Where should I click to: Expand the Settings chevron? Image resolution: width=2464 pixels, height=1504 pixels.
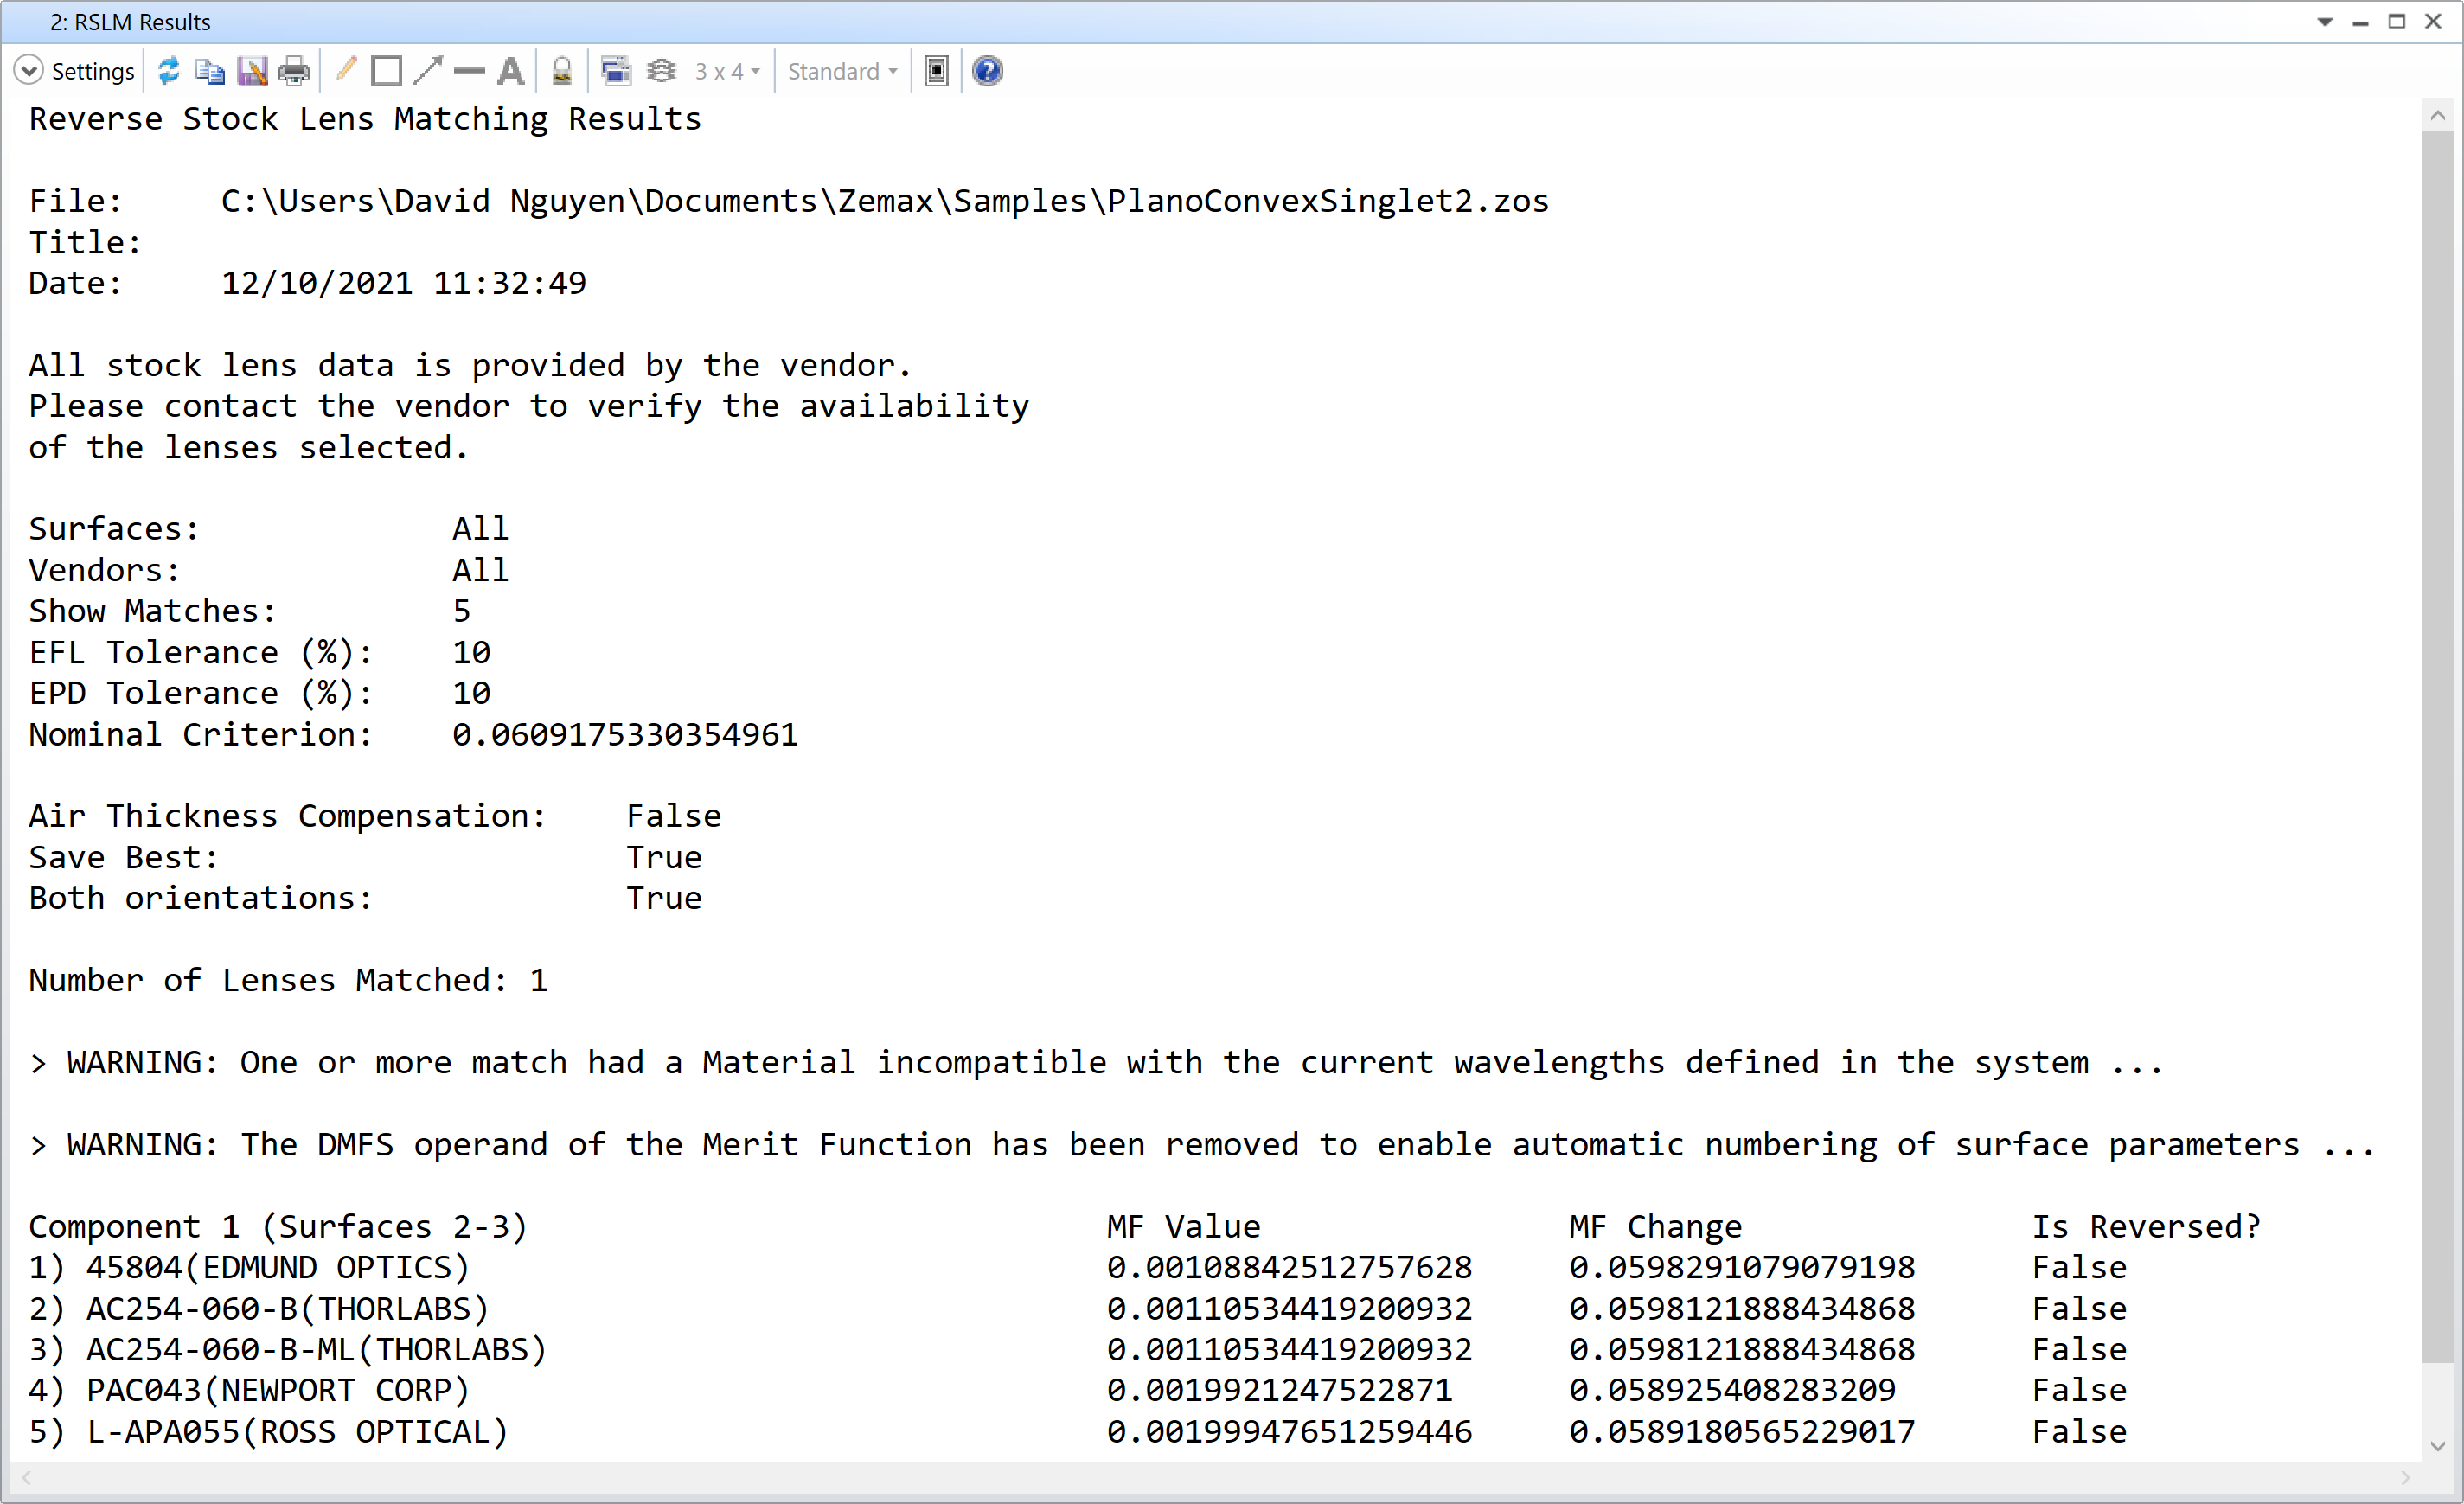(28, 71)
